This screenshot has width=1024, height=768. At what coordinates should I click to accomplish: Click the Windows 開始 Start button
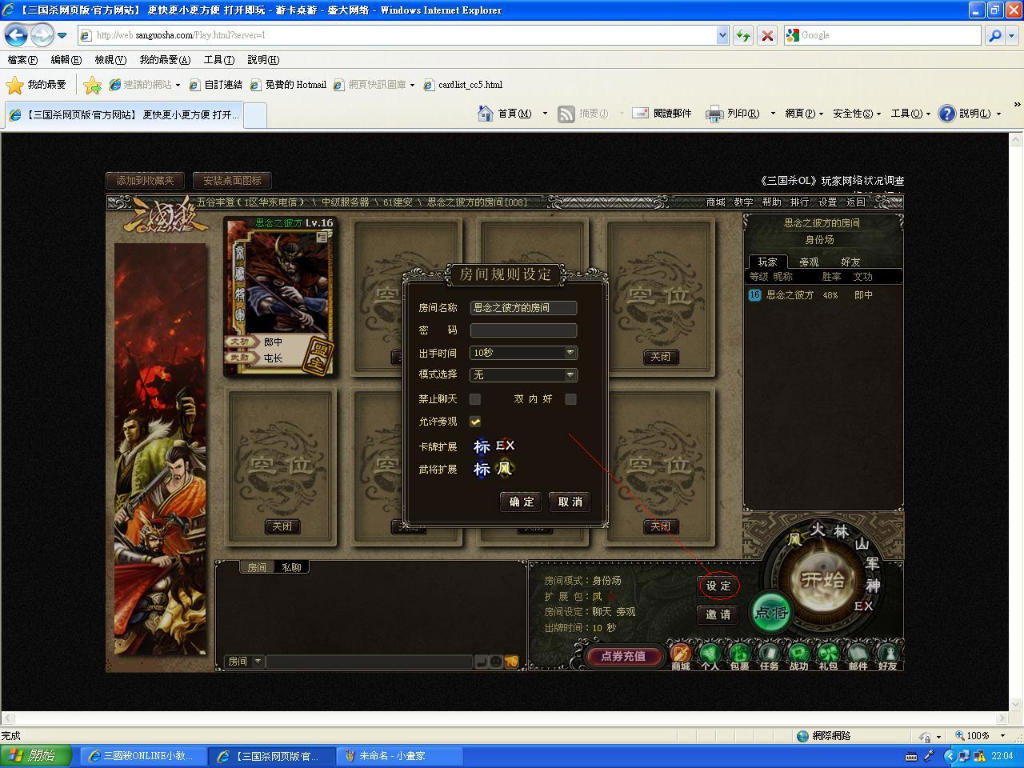click(37, 756)
